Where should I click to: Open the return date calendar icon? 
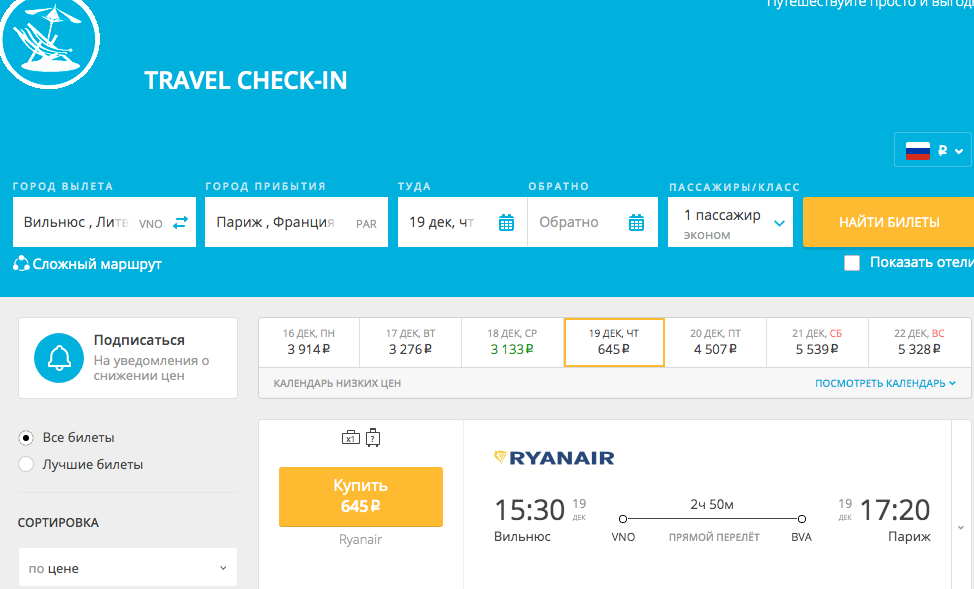636,222
